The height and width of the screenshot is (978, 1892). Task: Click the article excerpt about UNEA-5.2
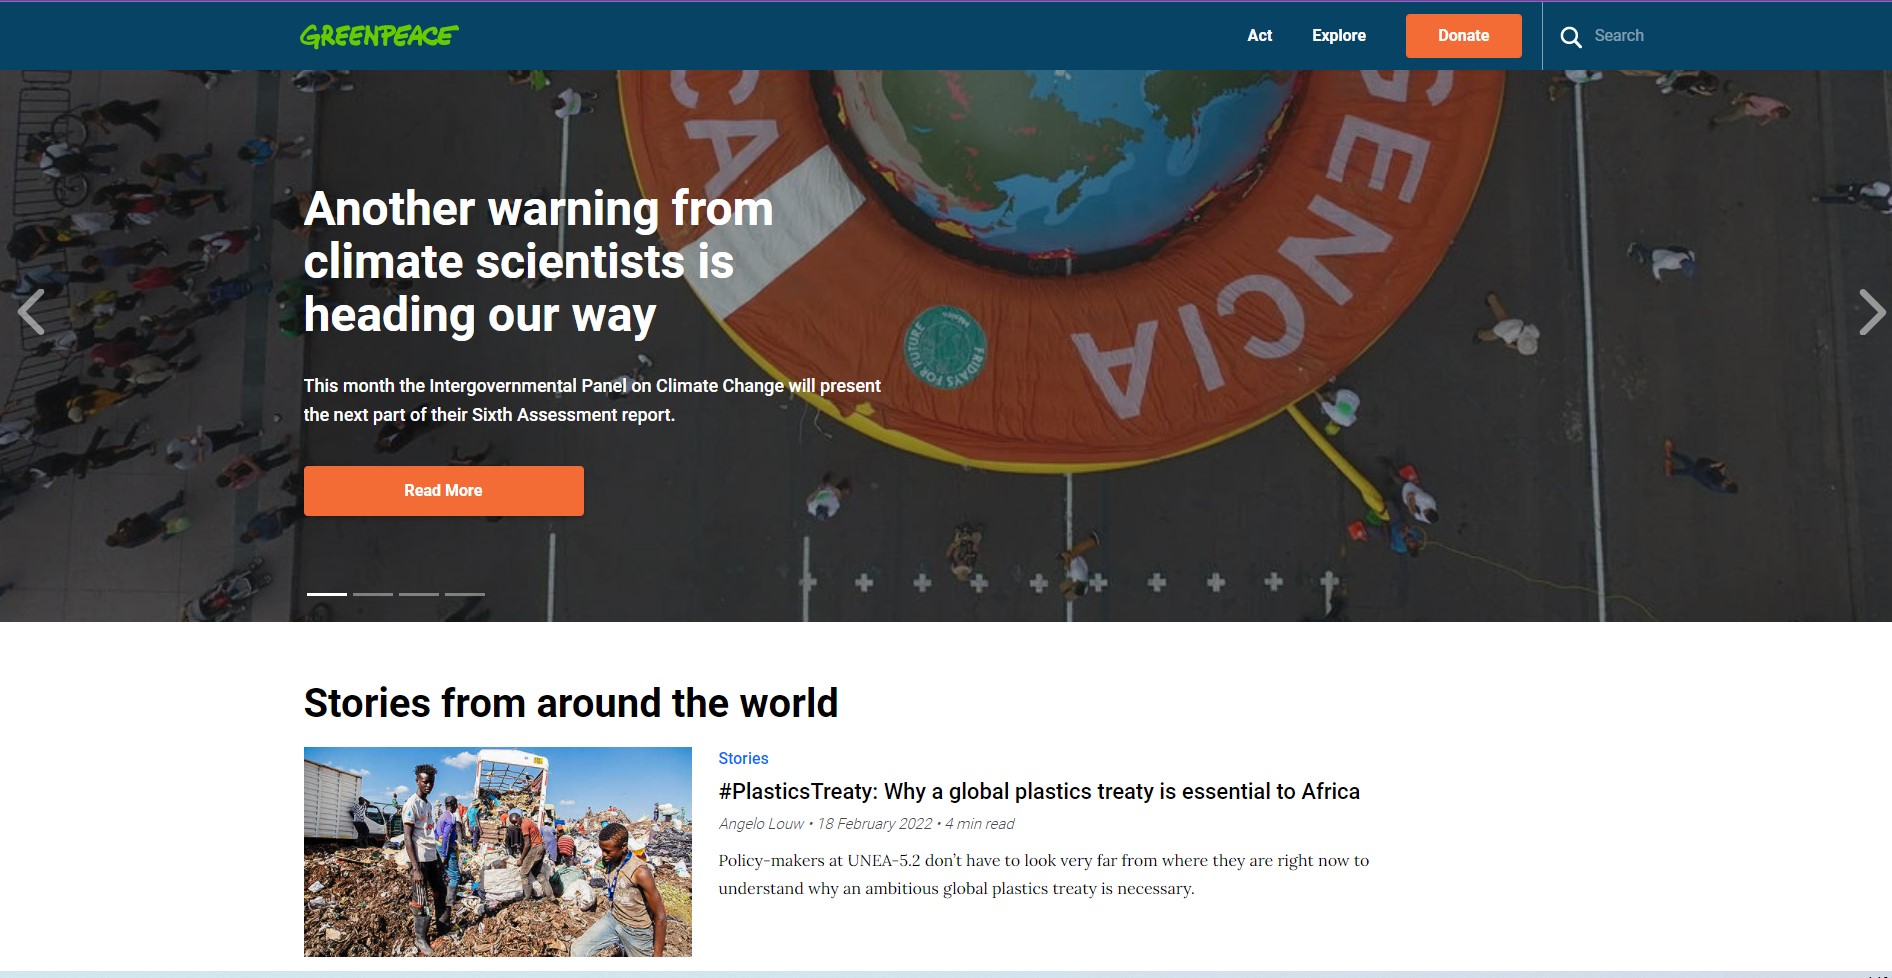pyautogui.click(x=1044, y=875)
